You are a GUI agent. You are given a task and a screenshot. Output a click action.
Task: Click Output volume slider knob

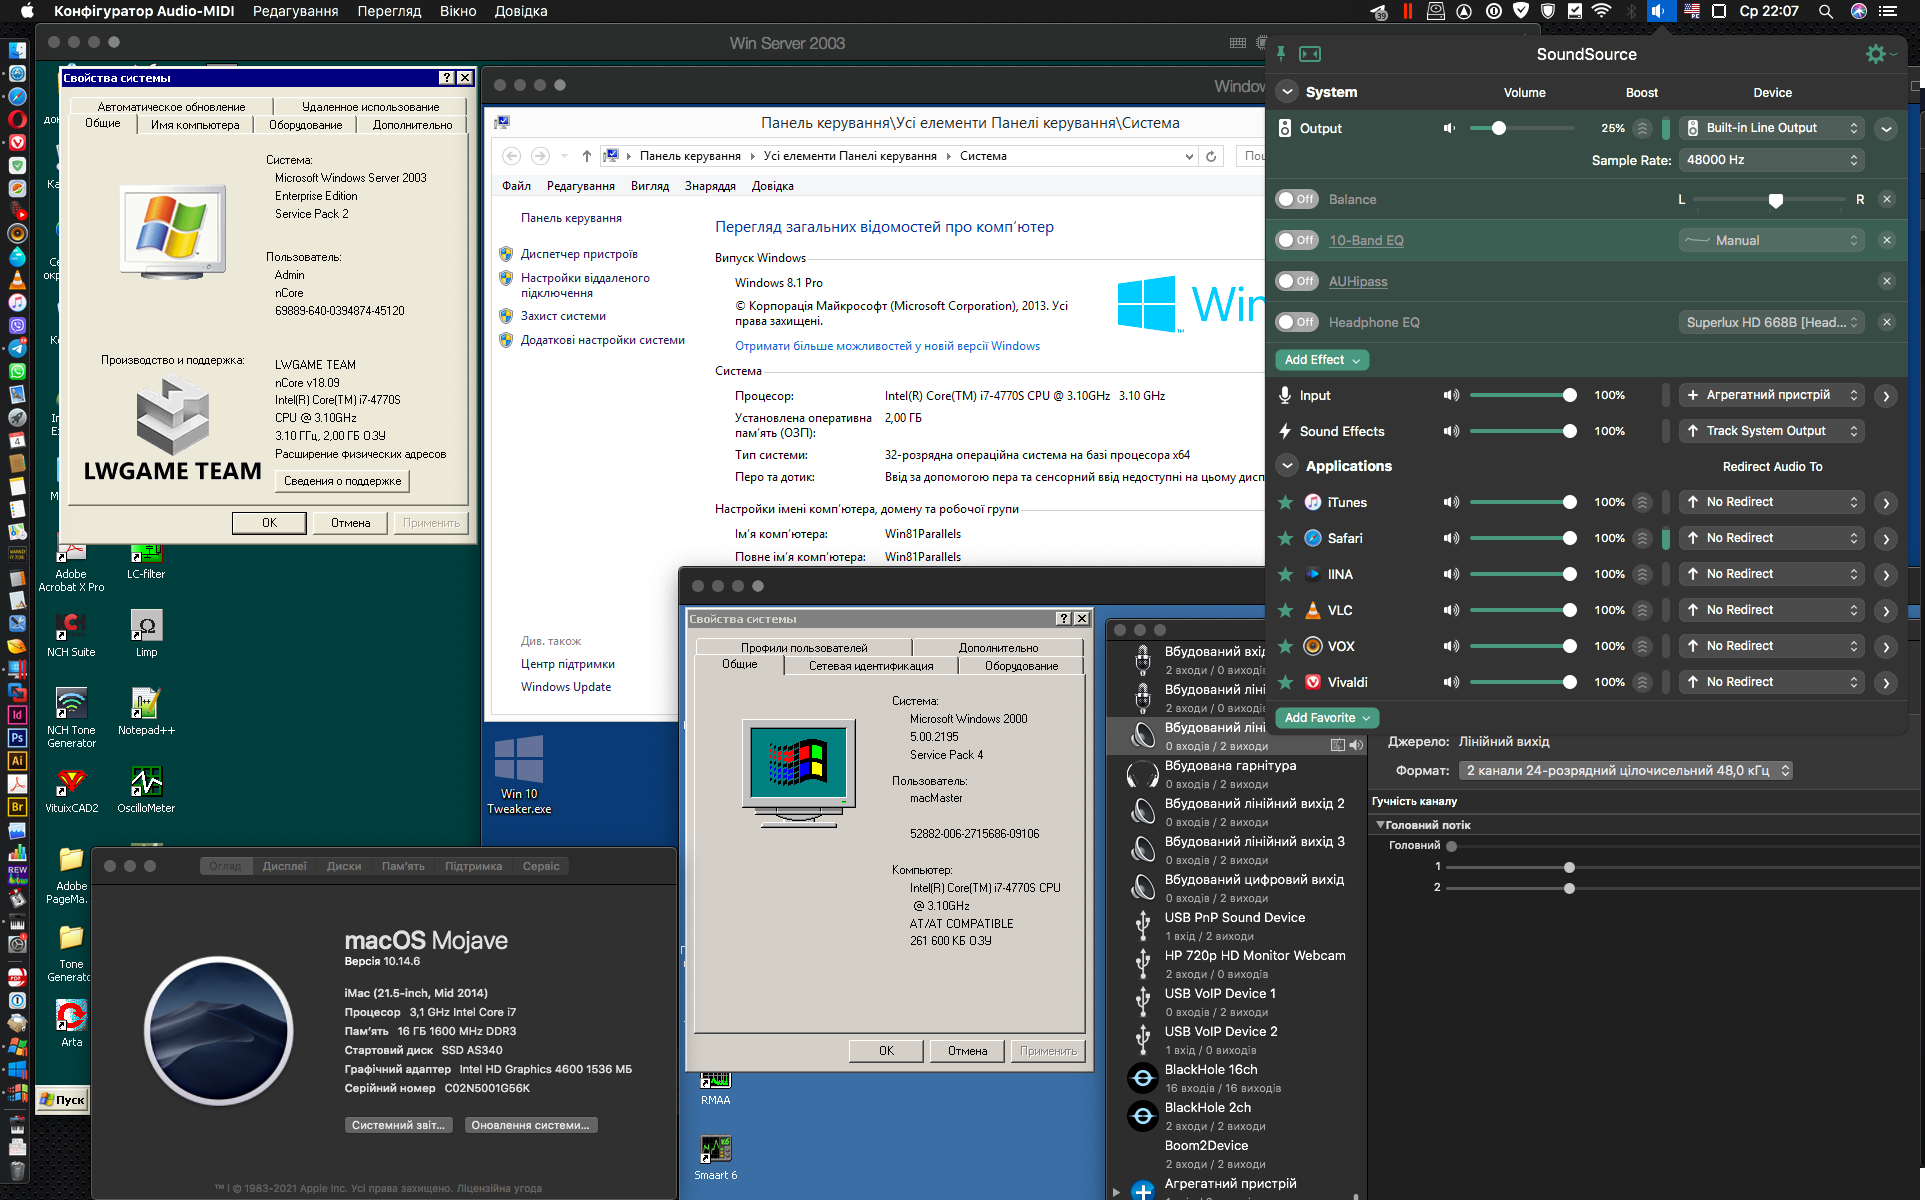pos(1498,128)
